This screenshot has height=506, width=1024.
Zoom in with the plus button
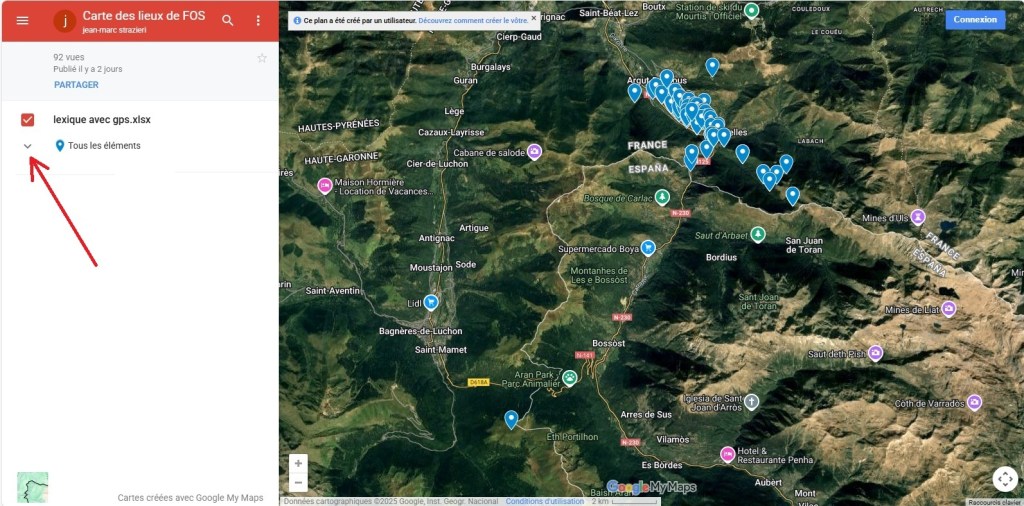(x=298, y=463)
